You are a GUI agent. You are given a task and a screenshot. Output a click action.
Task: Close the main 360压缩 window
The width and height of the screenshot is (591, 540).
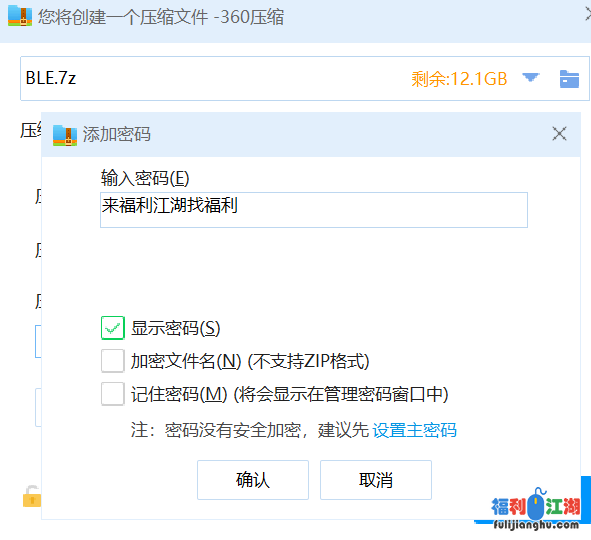point(588,15)
